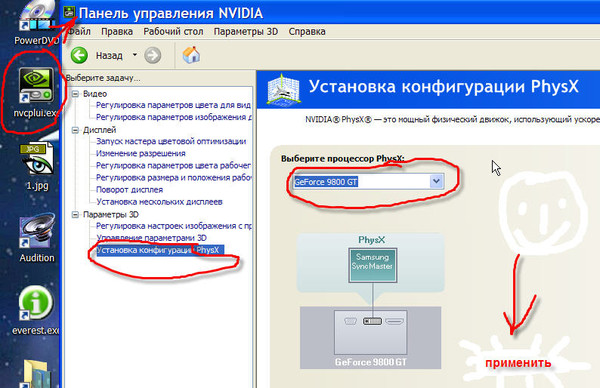Open Регулировка настроек изображения с просмотром
This screenshot has height=388, width=600.
click(174, 226)
